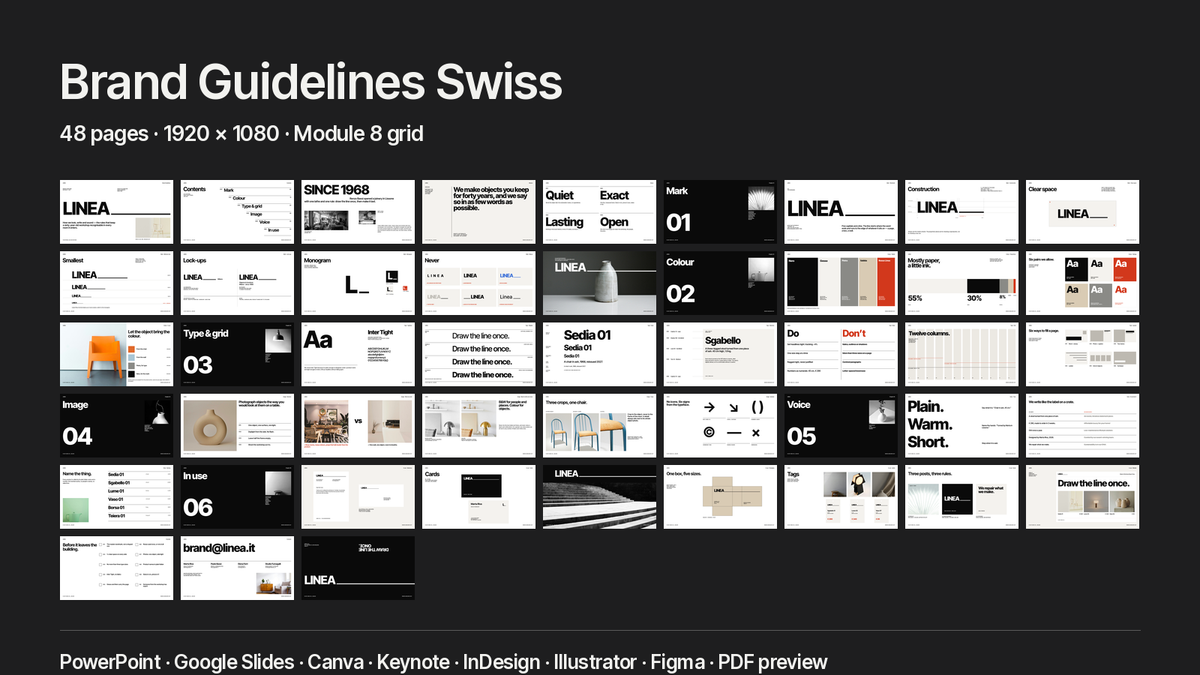The width and height of the screenshot is (1200, 675).
Task: Select the final black LINEA closing slide
Action: pos(358,567)
